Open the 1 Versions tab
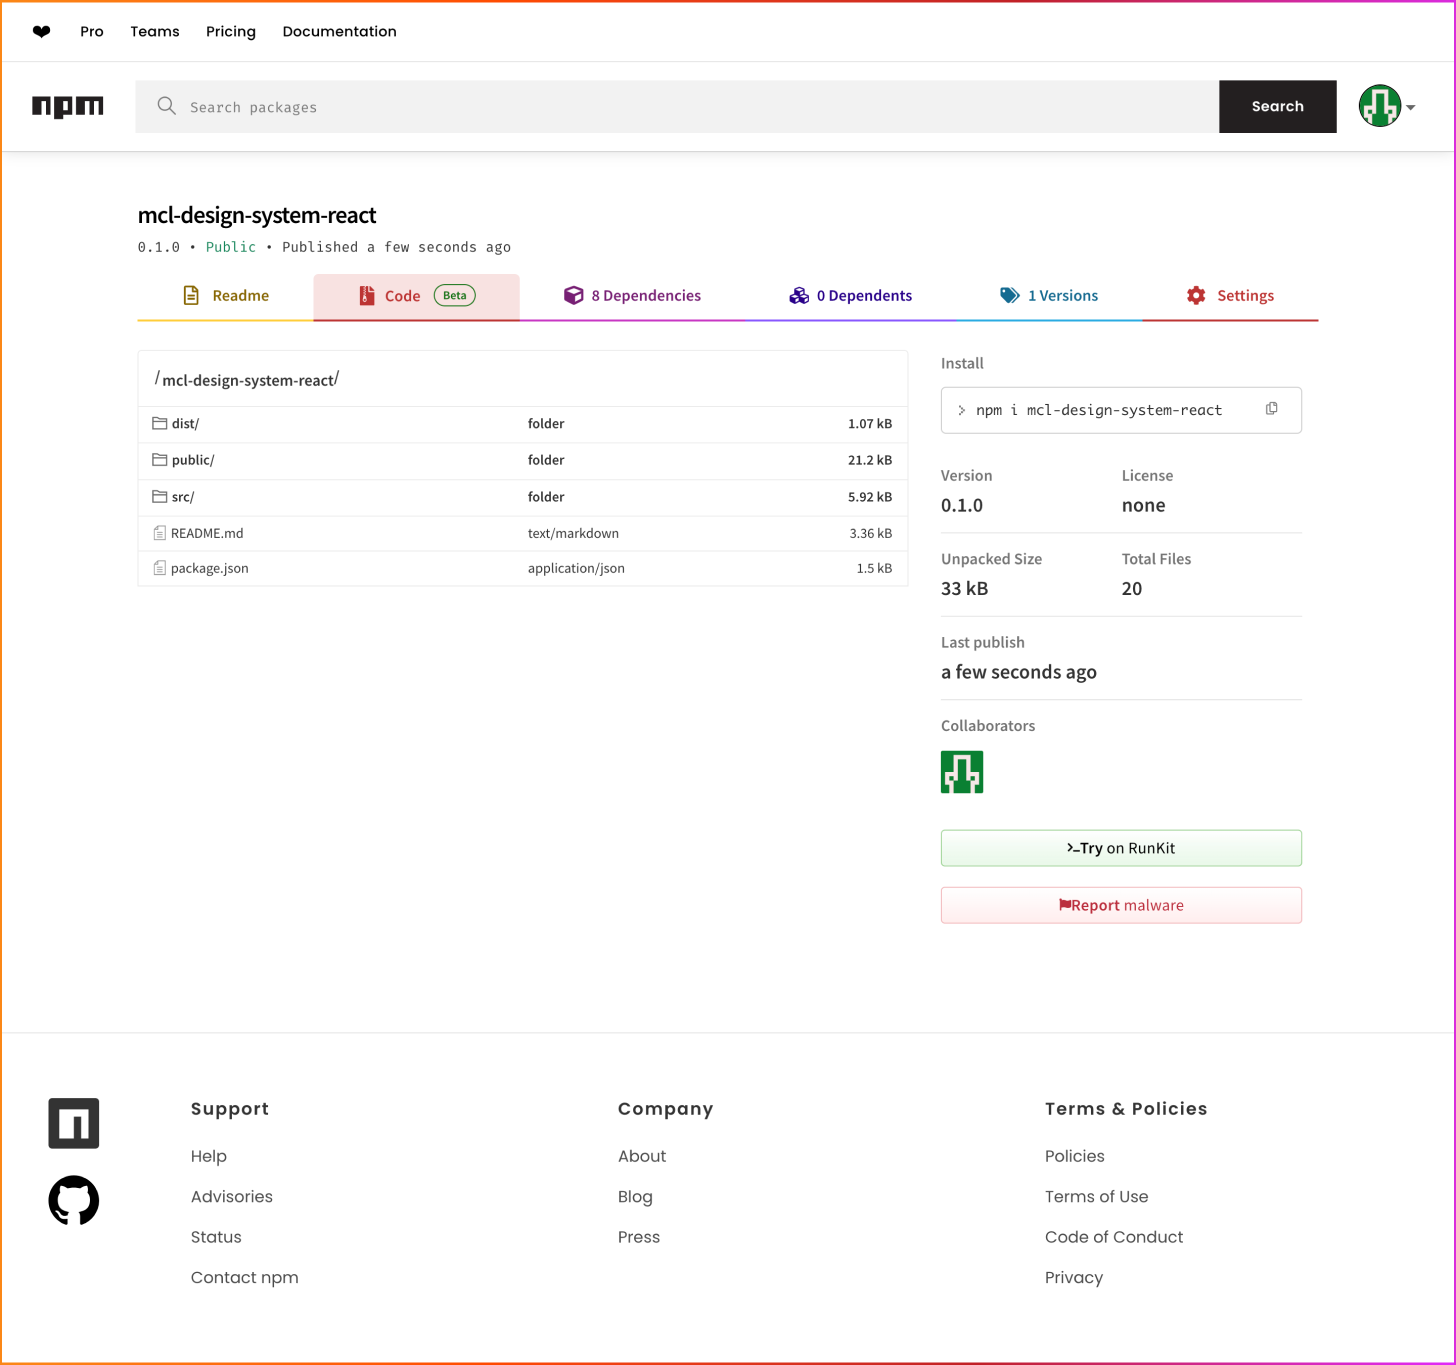Screen dimensions: 1456x1365 1049,295
